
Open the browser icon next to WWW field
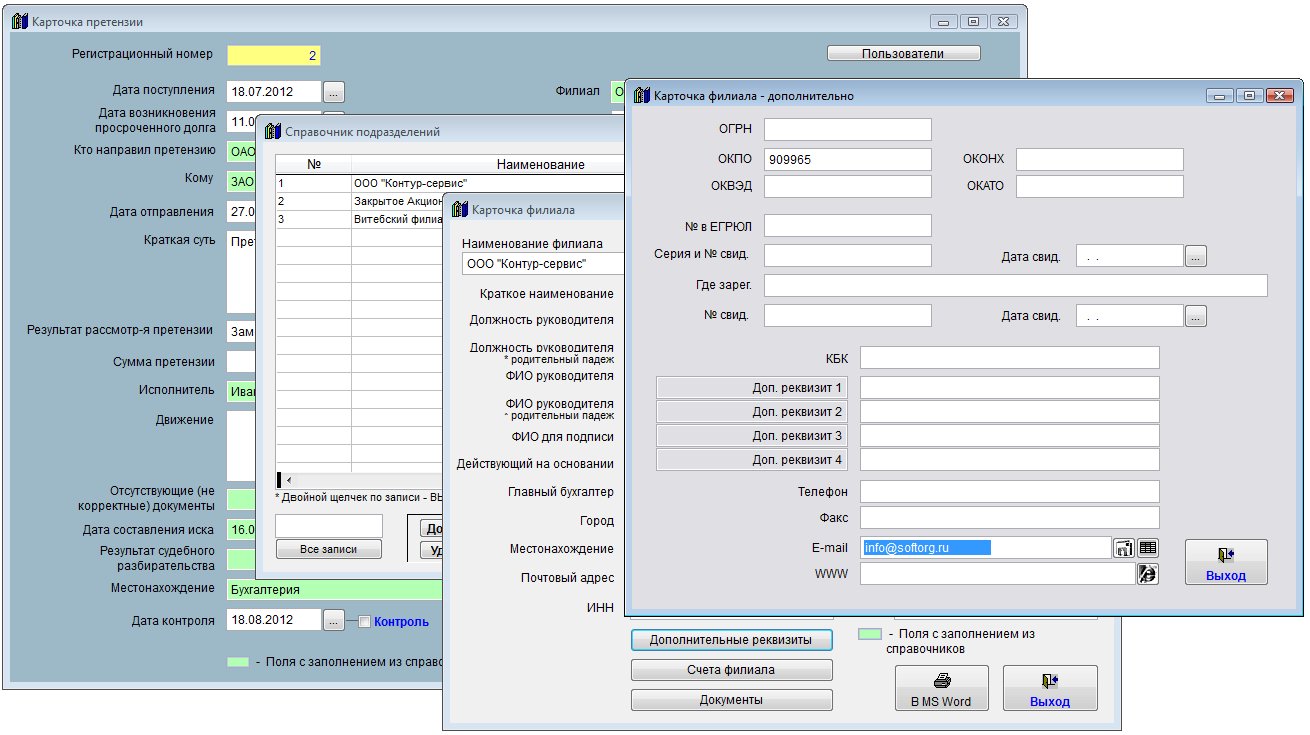pyautogui.click(x=1147, y=574)
